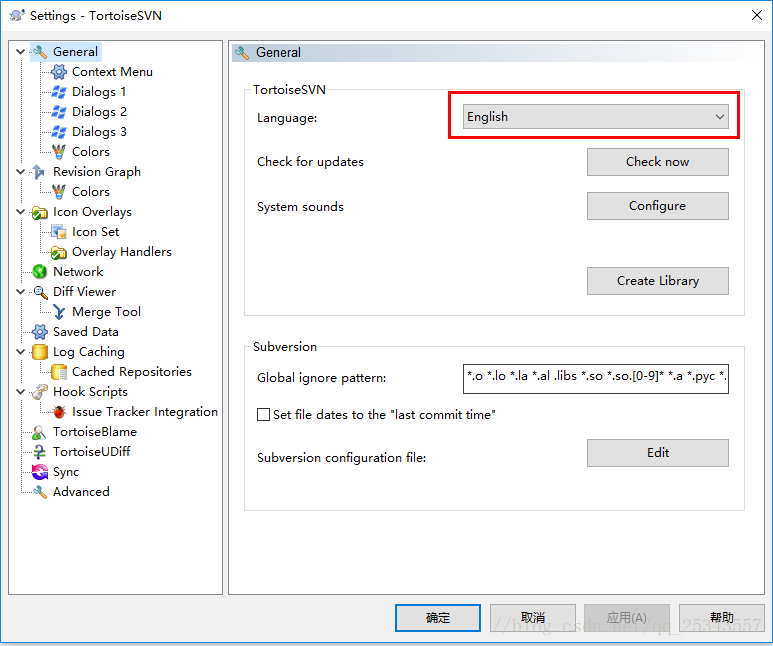Collapse the Icon Overlays tree node
Screen dimensions: 773x646
pos(20,212)
